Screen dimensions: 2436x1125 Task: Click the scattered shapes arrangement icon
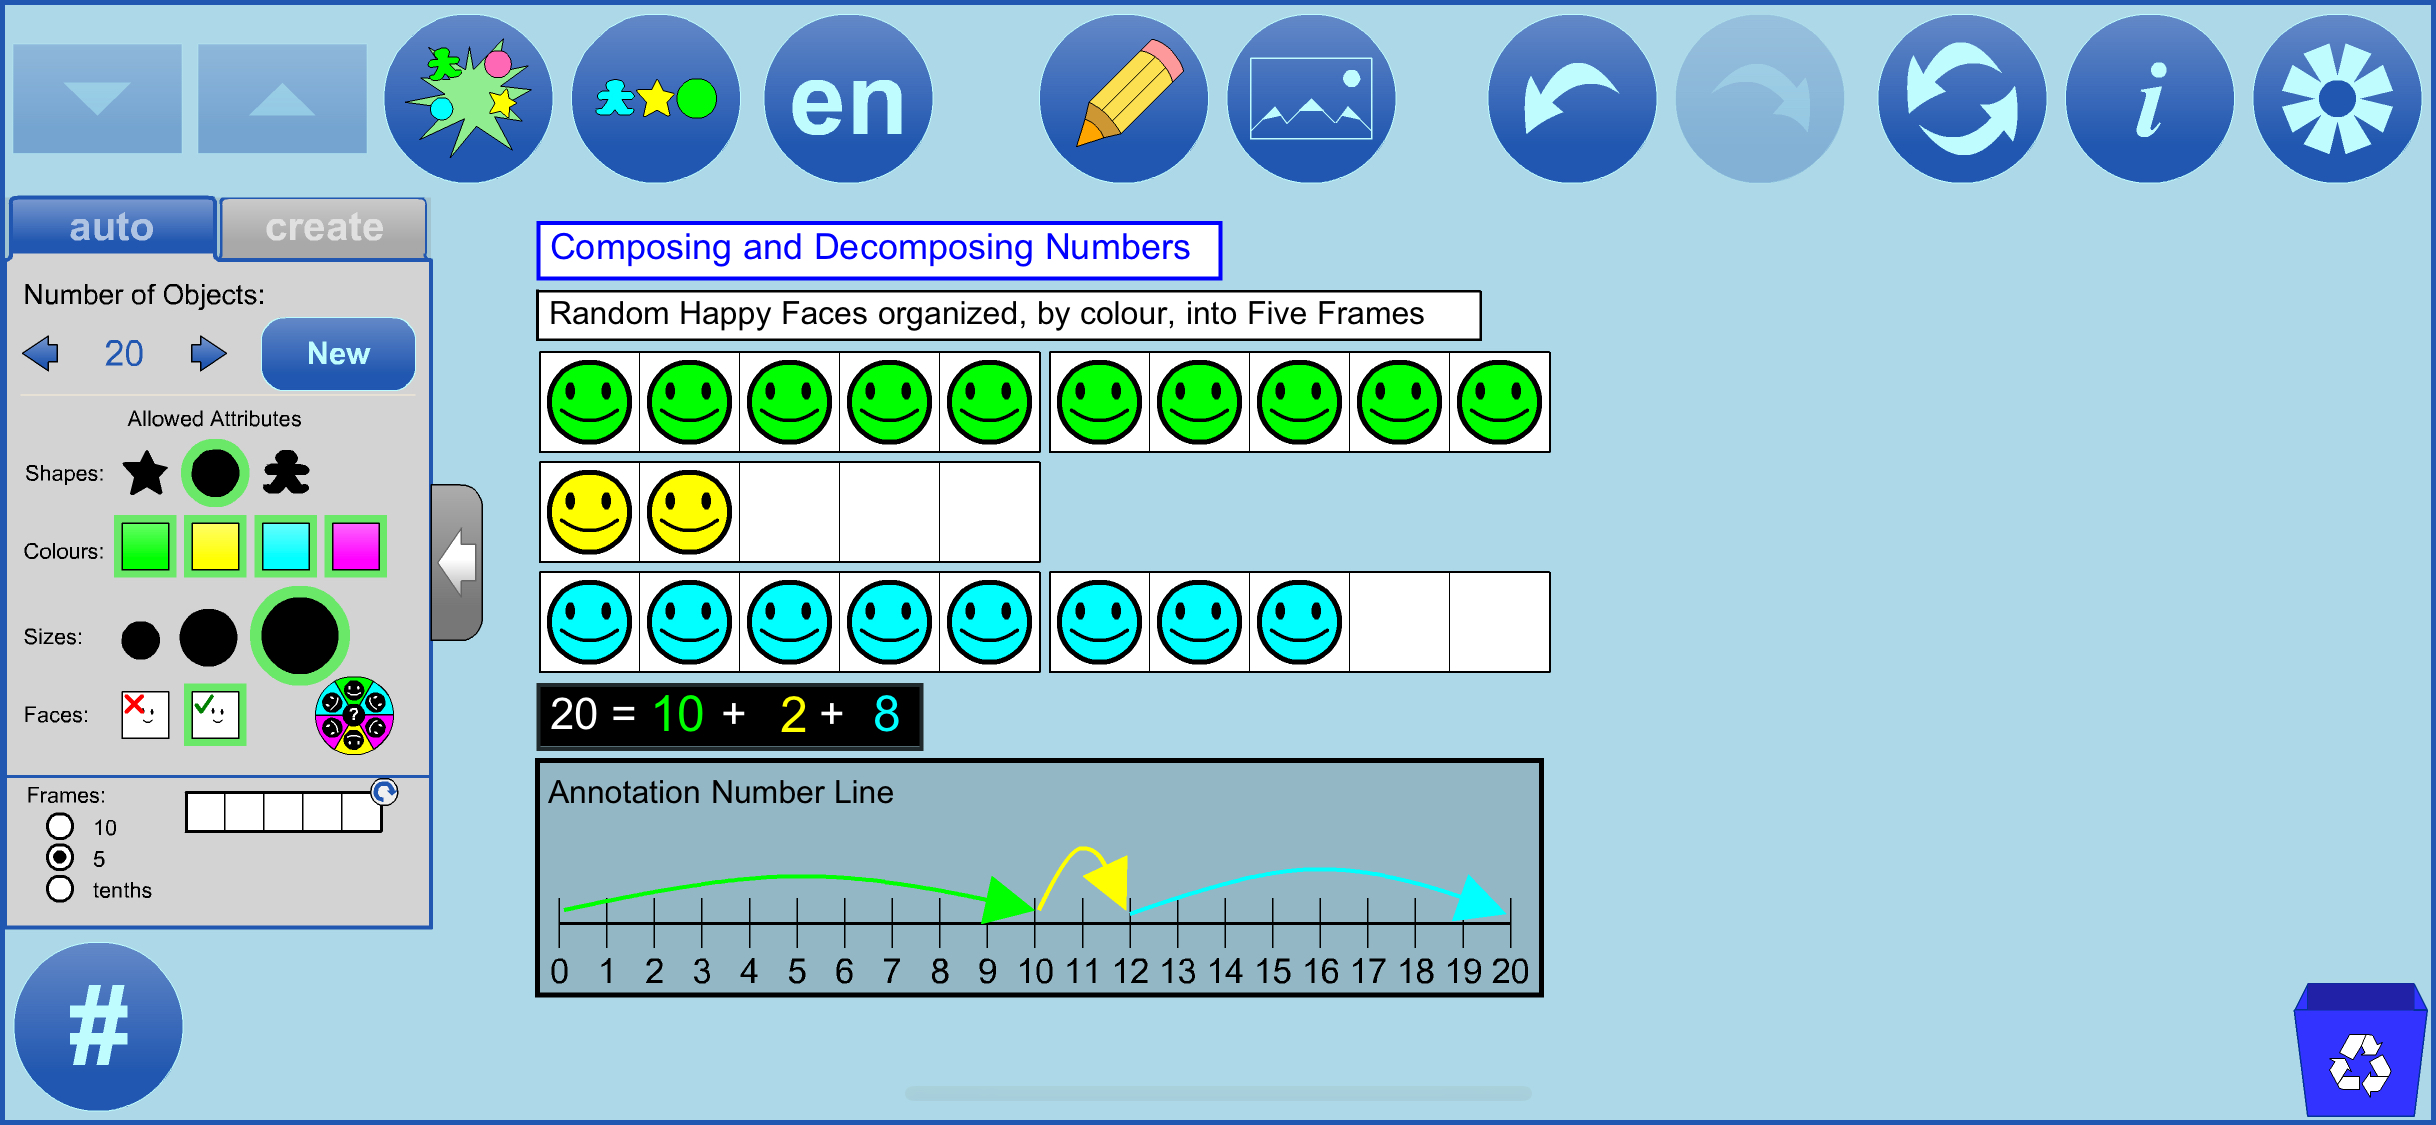click(468, 98)
